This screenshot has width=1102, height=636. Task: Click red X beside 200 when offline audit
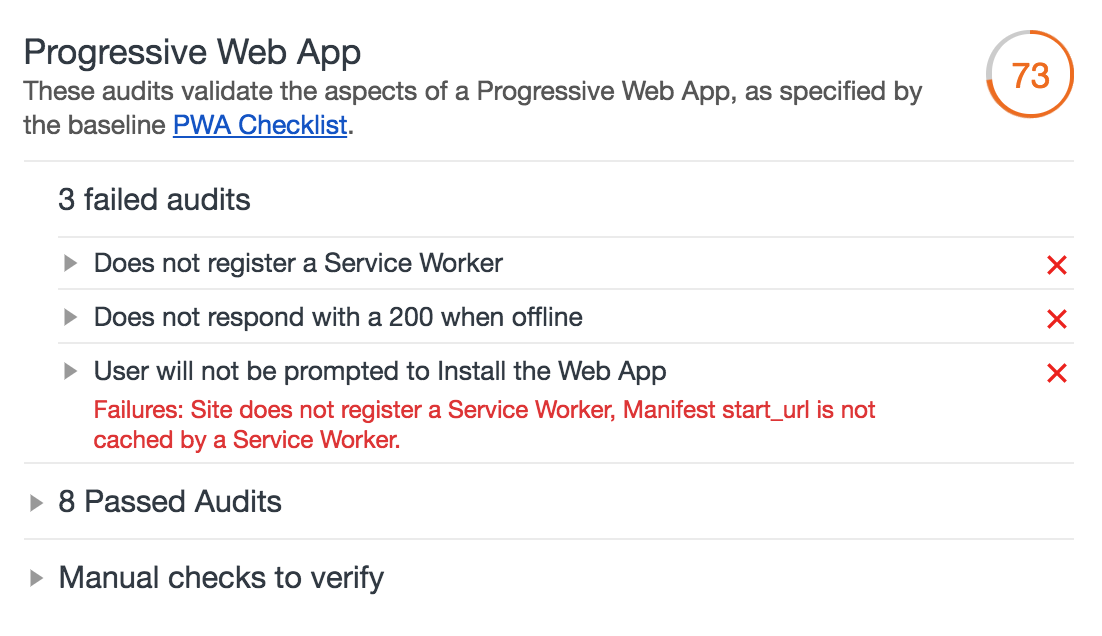click(1056, 319)
